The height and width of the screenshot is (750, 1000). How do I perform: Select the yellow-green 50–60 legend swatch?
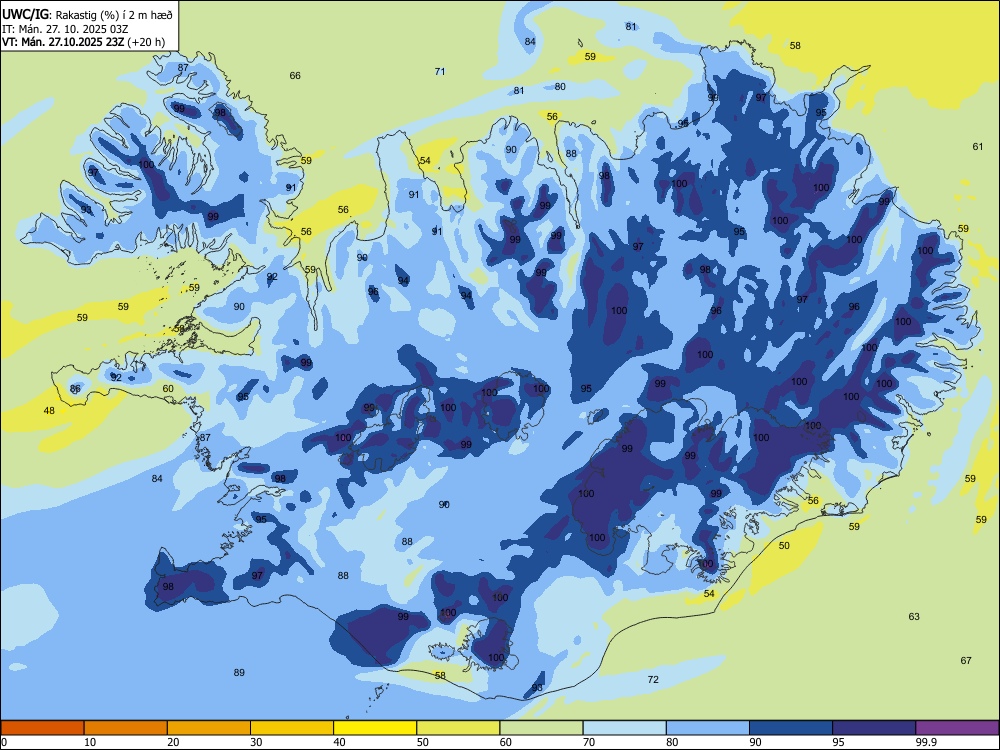(458, 728)
